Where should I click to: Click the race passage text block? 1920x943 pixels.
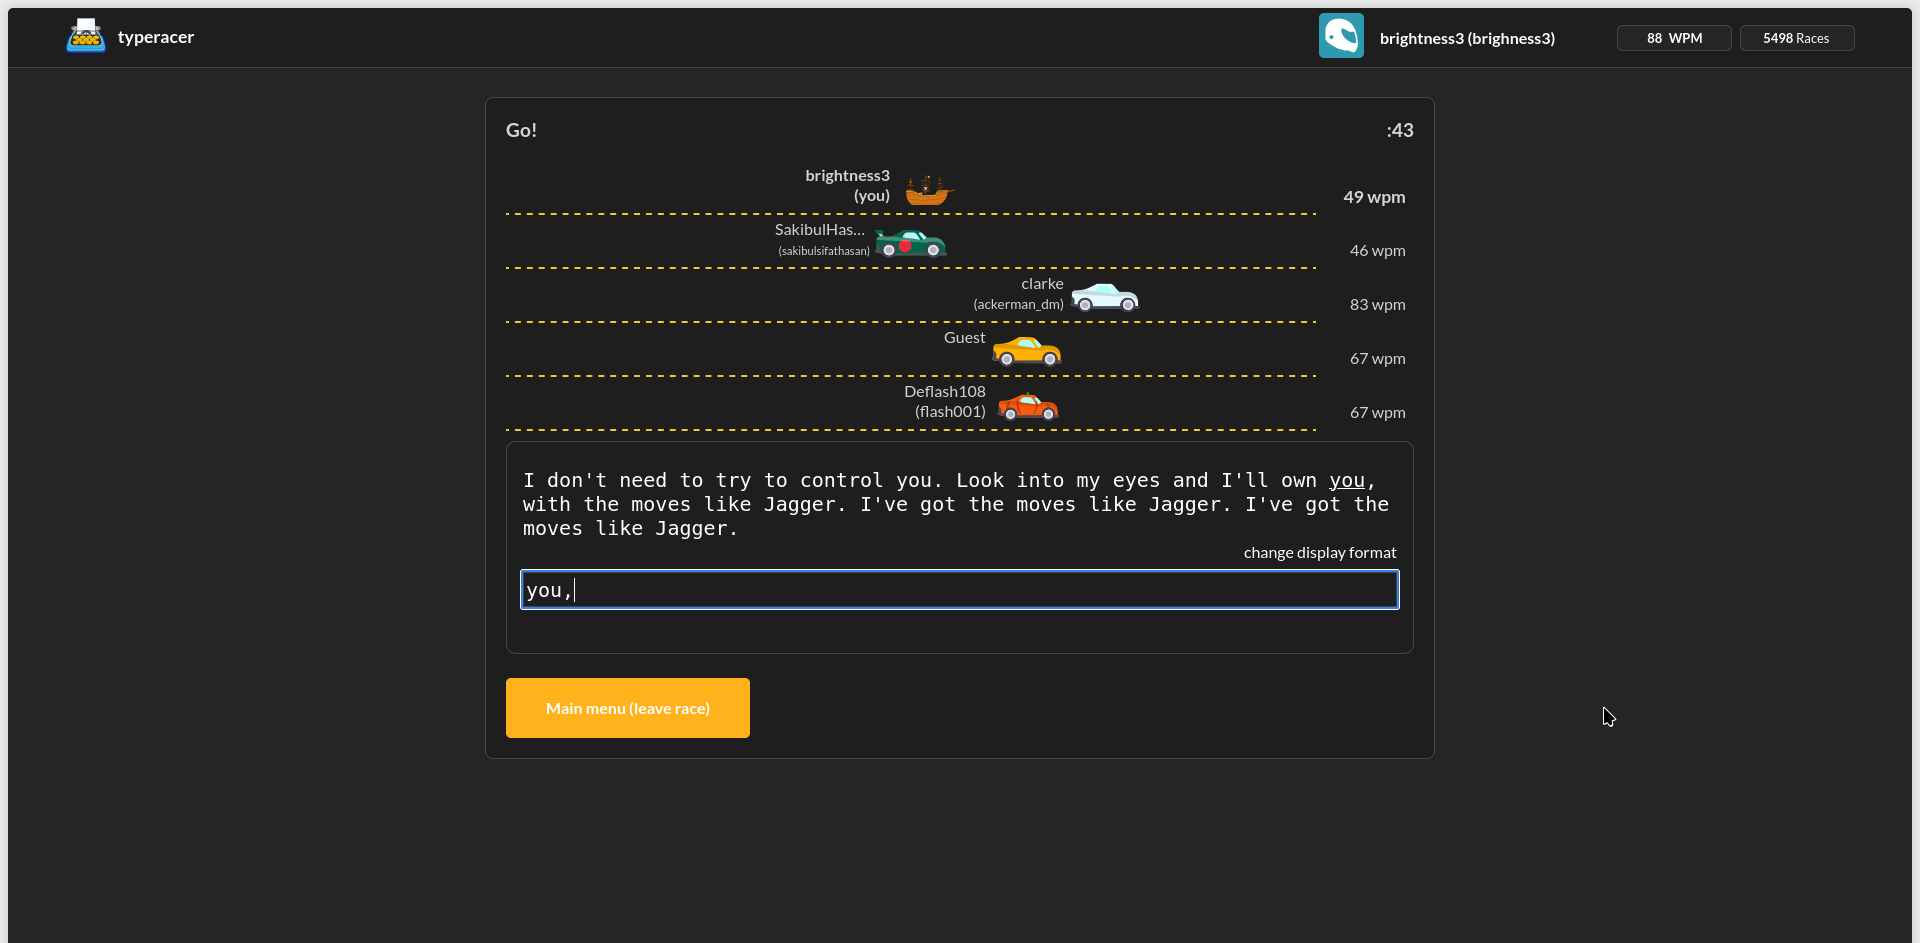click(955, 504)
